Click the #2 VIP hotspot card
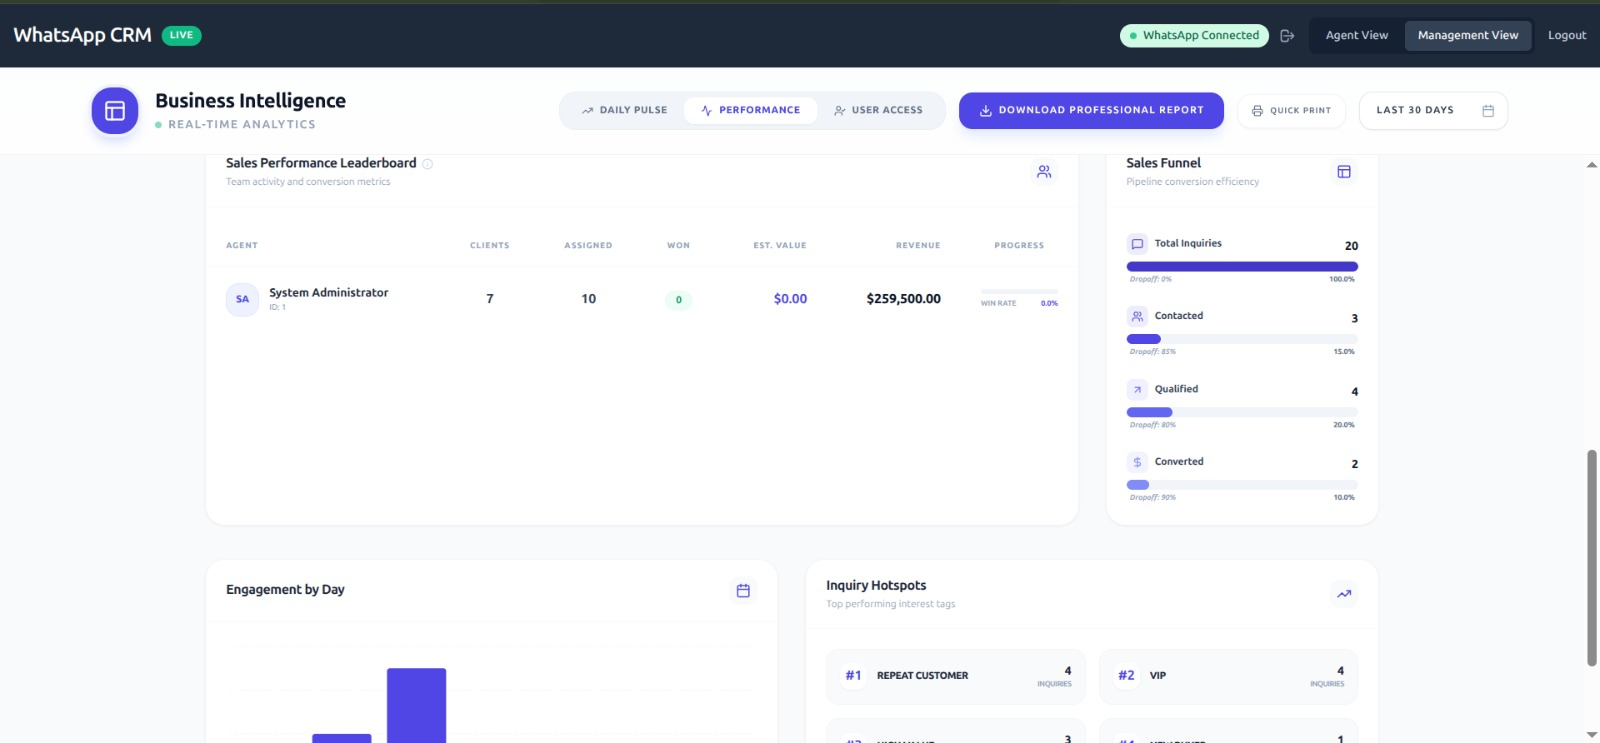The width and height of the screenshot is (1600, 743). [x=1228, y=677]
